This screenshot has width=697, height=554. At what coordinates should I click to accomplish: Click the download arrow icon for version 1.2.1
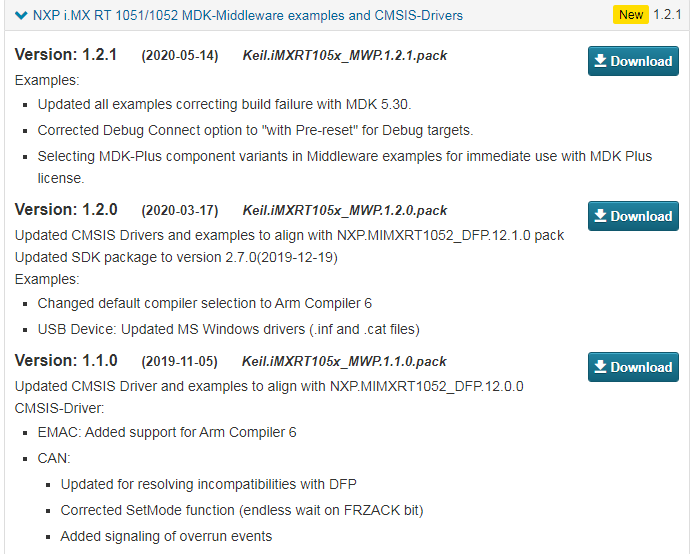coord(600,60)
